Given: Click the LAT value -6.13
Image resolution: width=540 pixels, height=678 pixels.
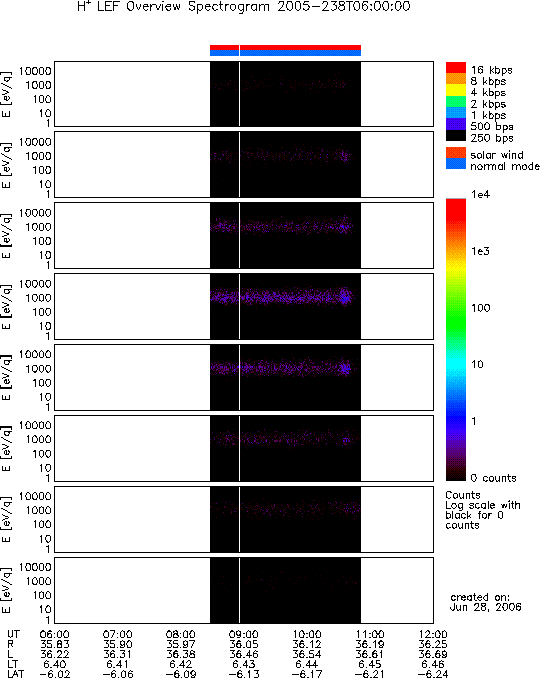Looking at the screenshot, I should click(x=244, y=674).
